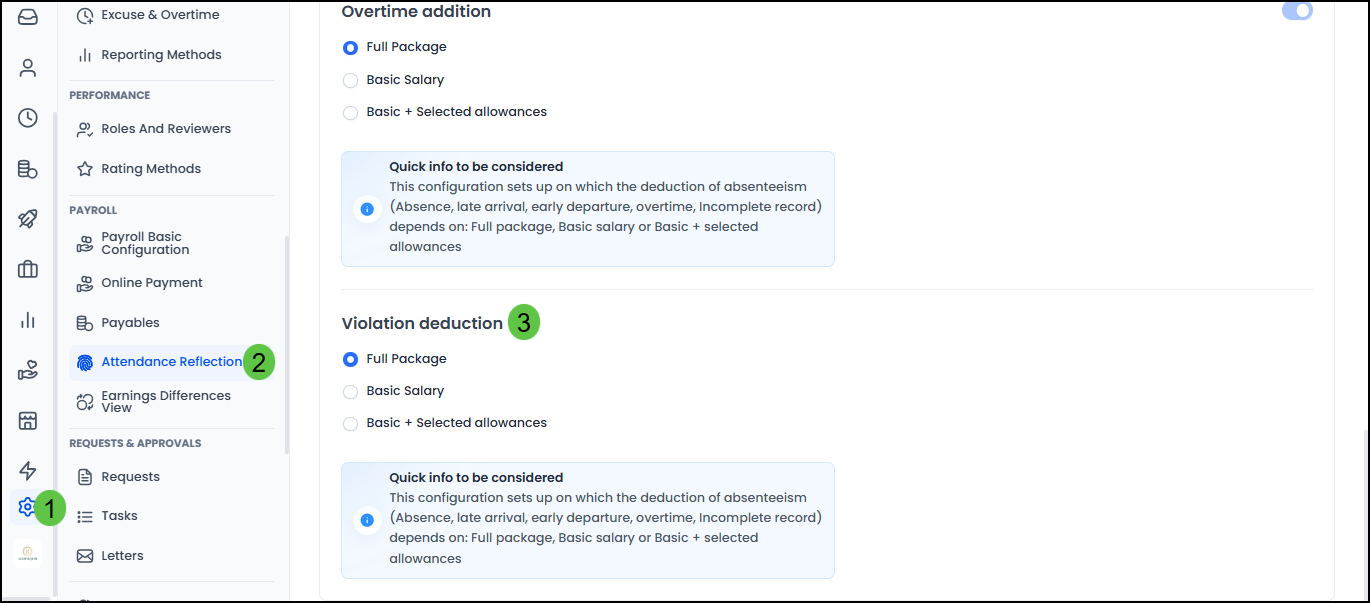The height and width of the screenshot is (603, 1370).
Task: Select Basic + Selected allowances under Violation deduction
Action: tap(351, 423)
